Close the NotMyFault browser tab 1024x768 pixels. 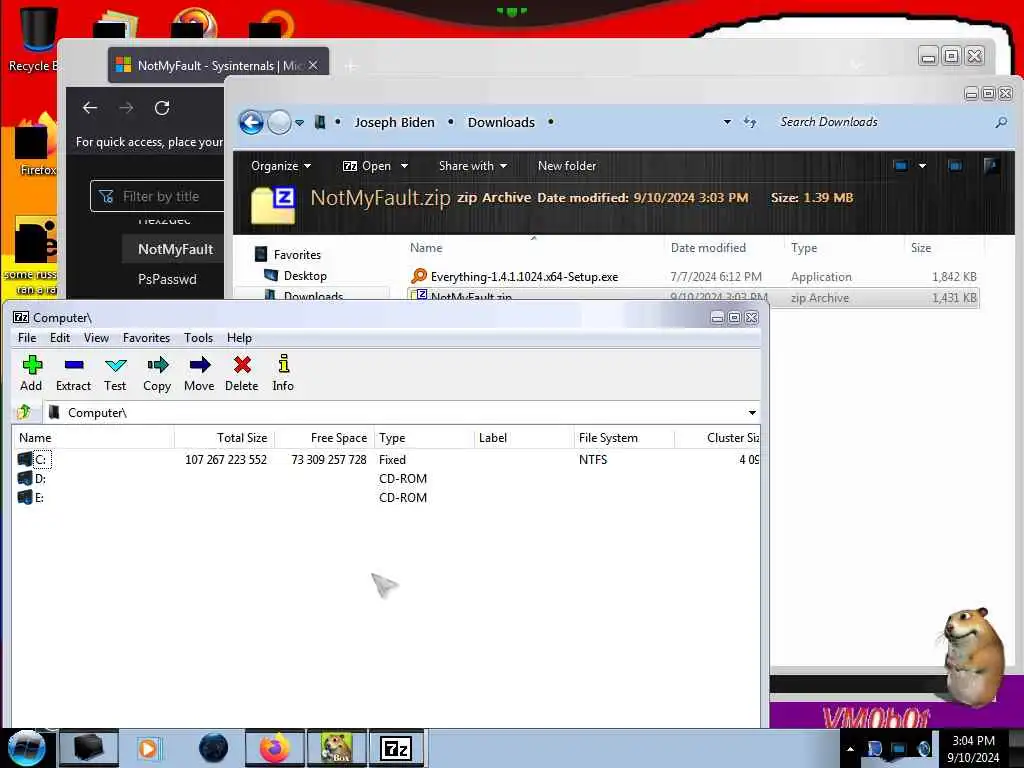[x=313, y=65]
